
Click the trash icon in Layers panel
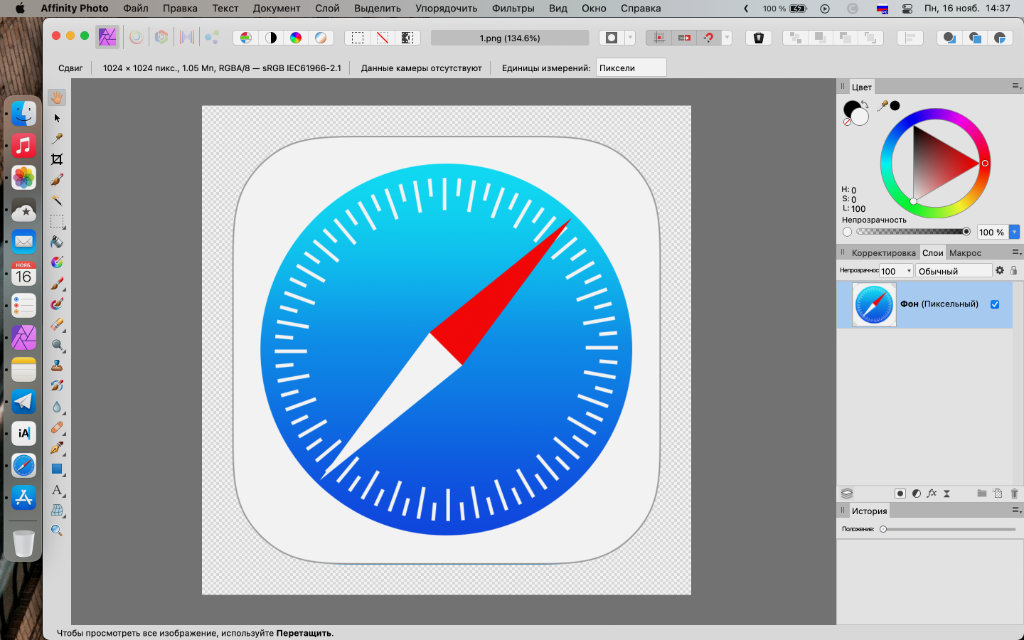point(1014,493)
